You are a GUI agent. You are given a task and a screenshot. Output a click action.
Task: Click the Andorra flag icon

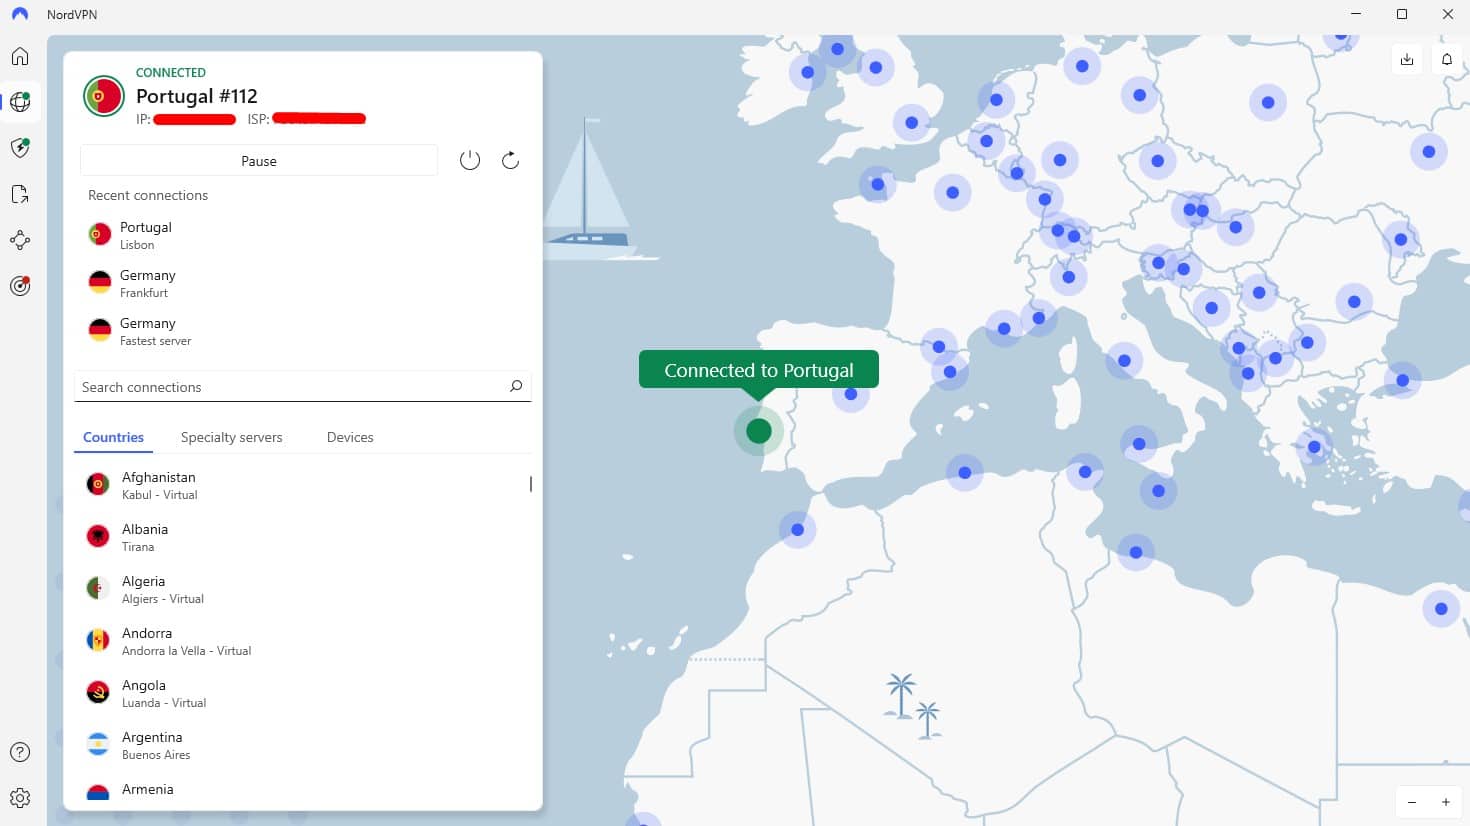point(98,641)
